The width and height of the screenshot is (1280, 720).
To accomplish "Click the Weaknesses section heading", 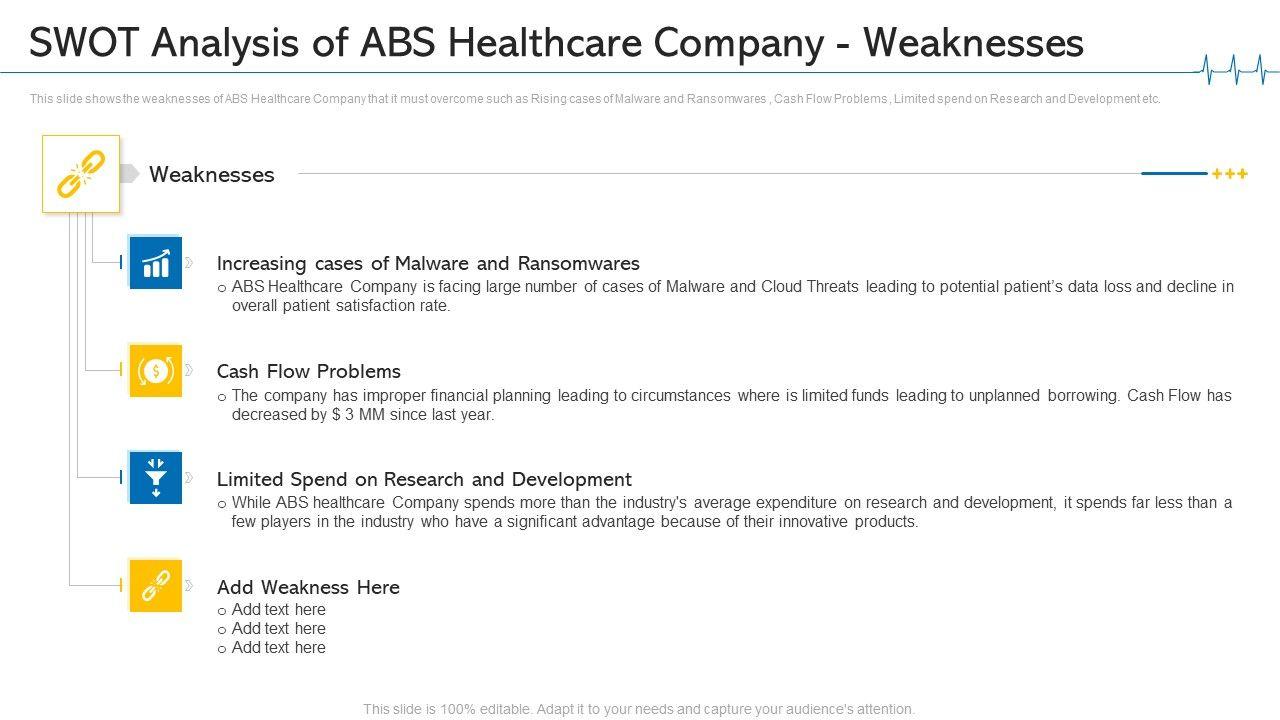I will coord(211,175).
